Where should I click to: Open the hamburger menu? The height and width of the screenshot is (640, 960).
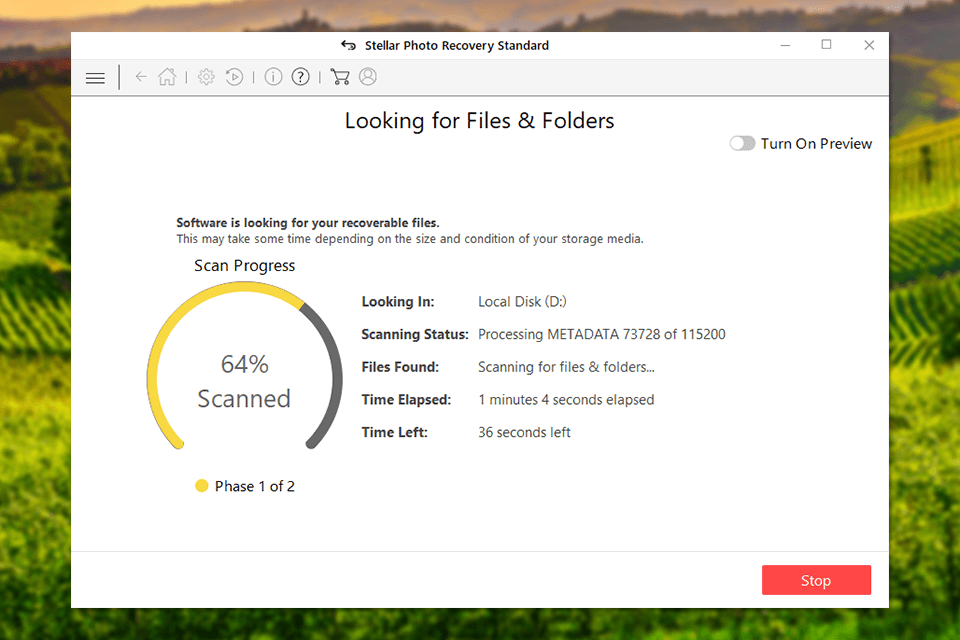coord(95,77)
